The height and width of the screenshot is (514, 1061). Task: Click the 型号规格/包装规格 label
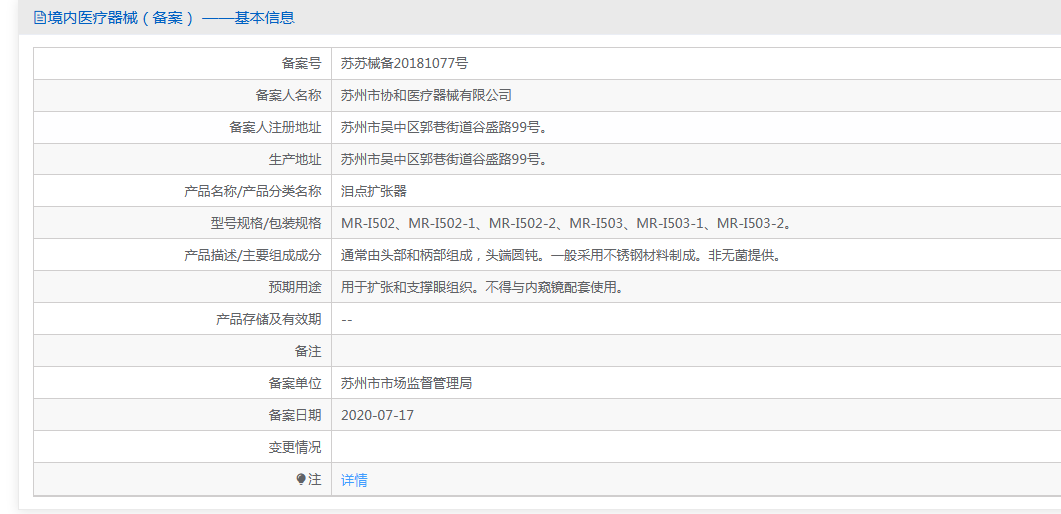(x=265, y=223)
